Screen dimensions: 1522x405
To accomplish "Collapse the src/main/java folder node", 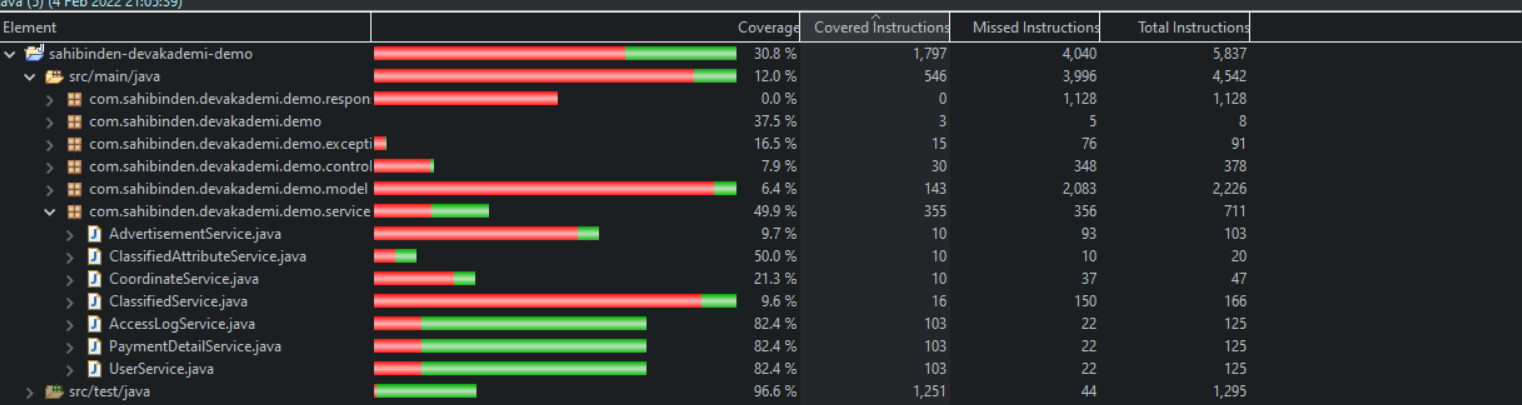I will coord(29,76).
